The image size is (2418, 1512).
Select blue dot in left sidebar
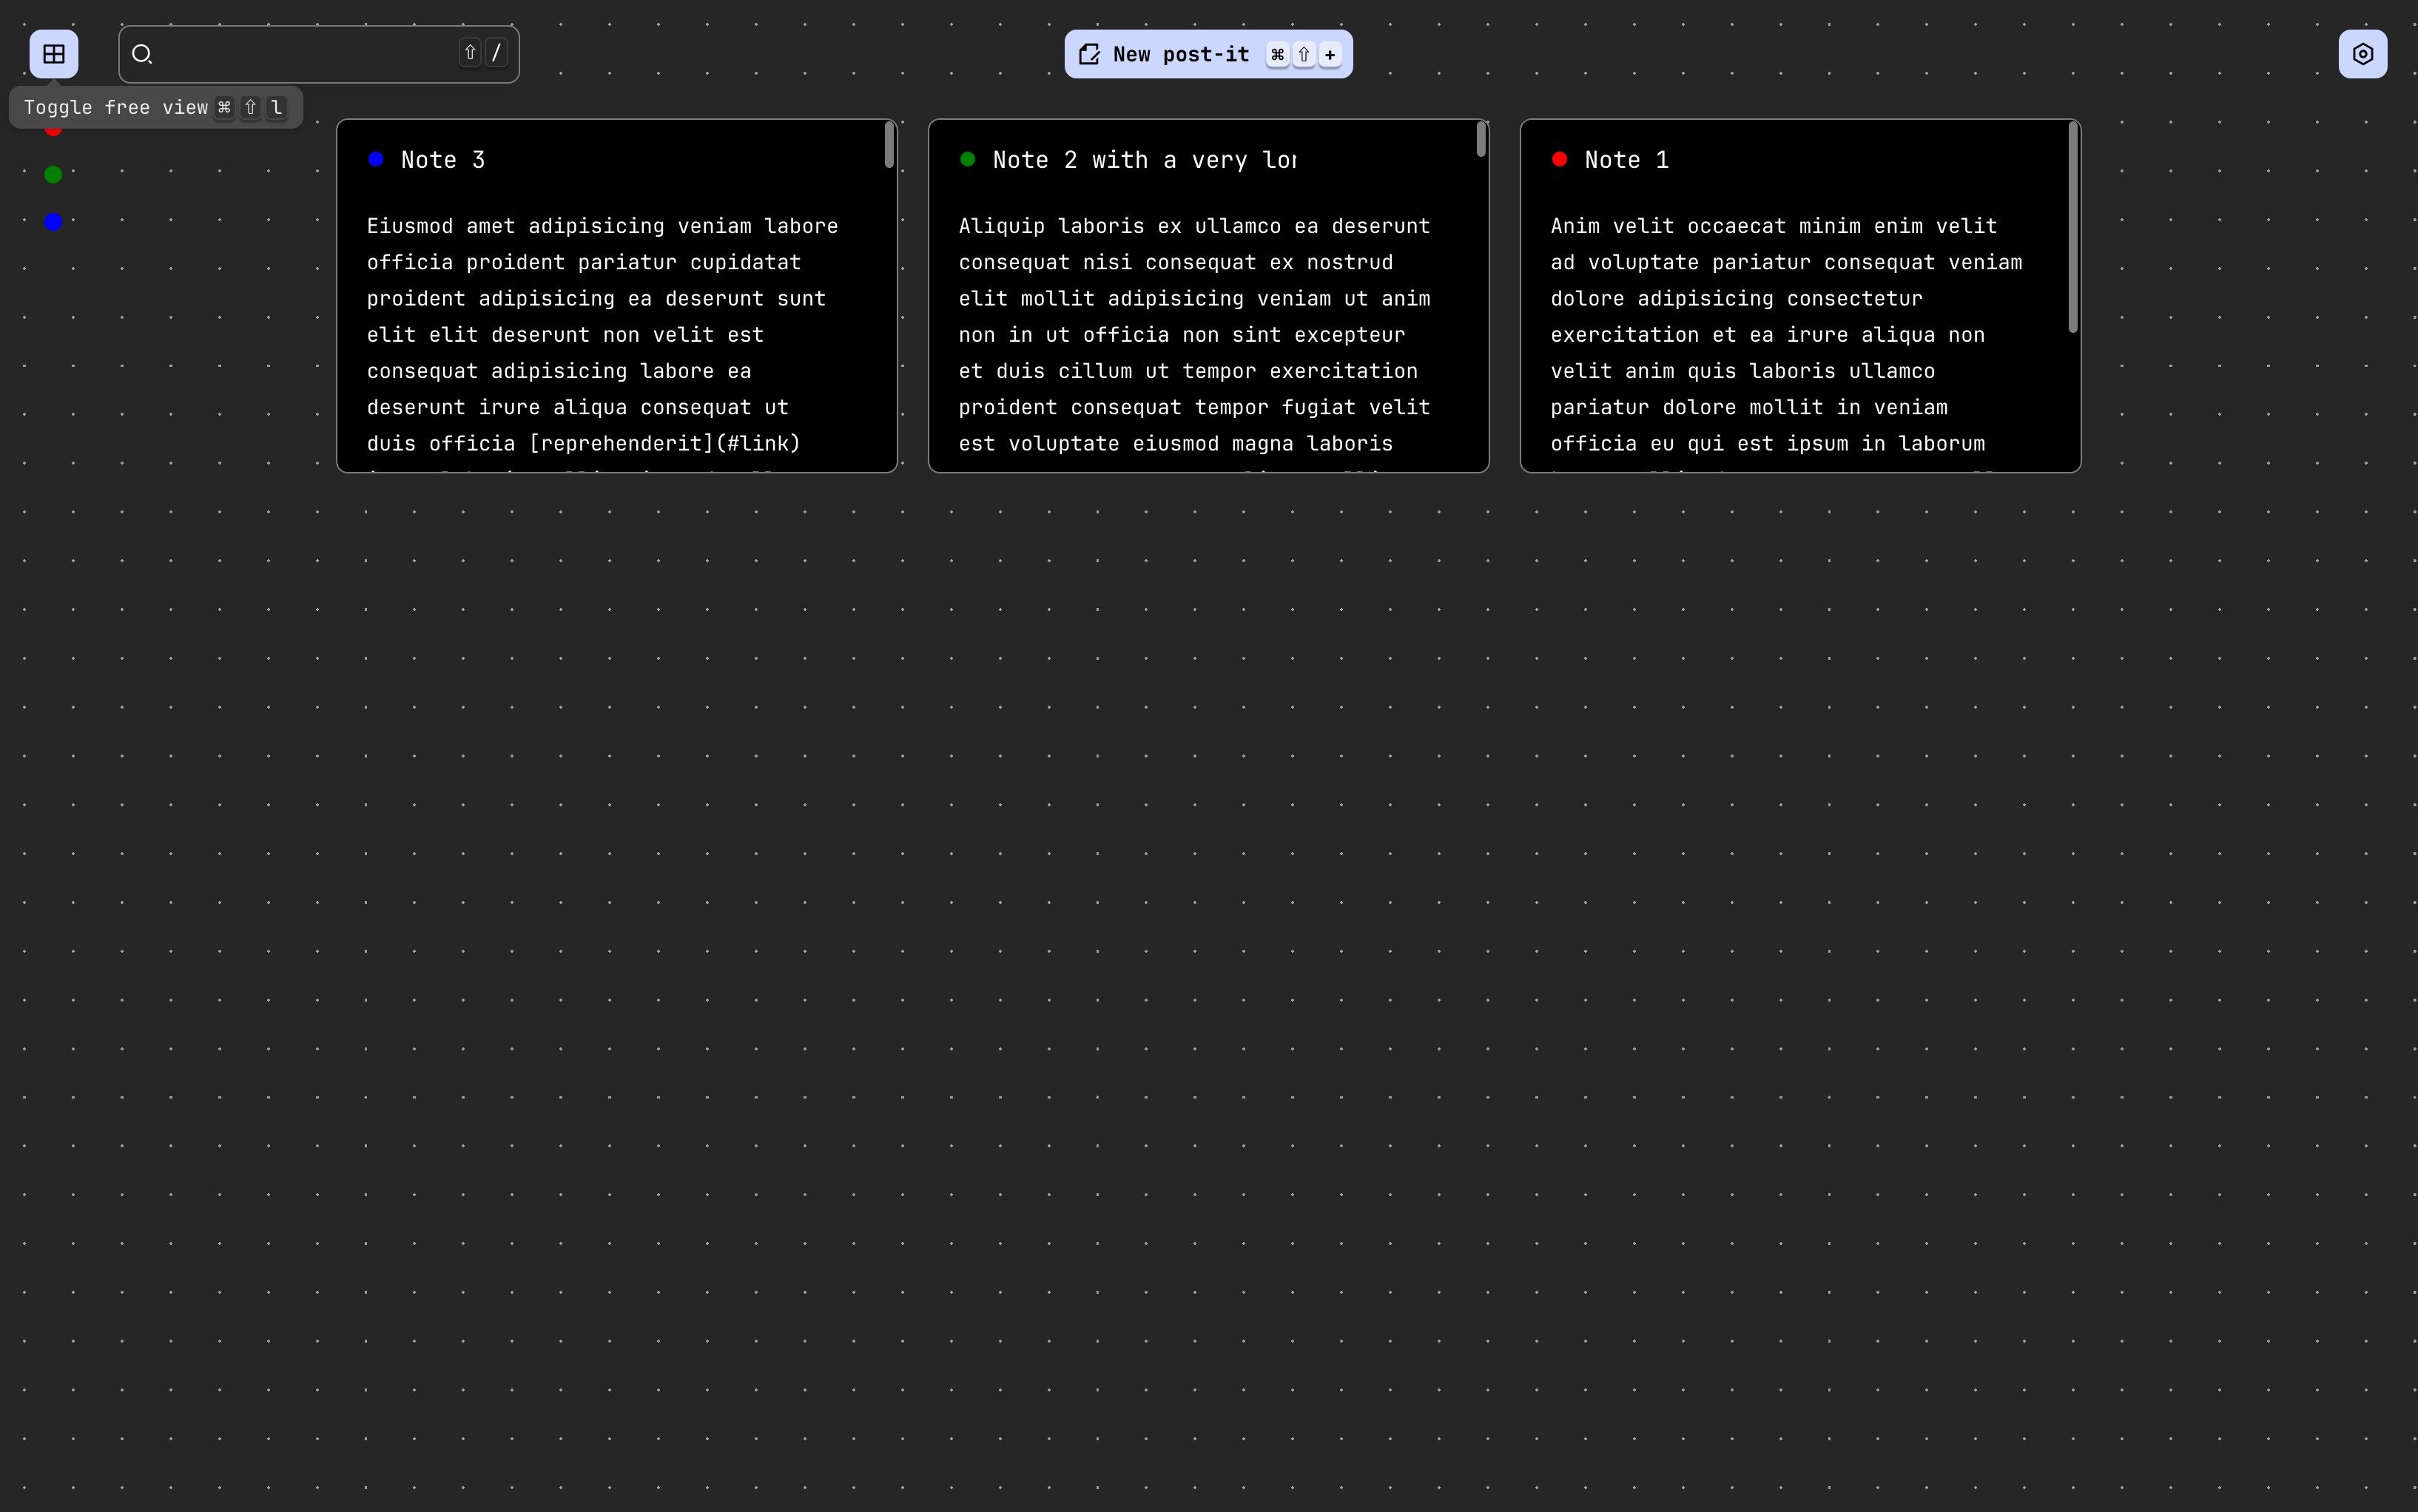[x=54, y=222]
